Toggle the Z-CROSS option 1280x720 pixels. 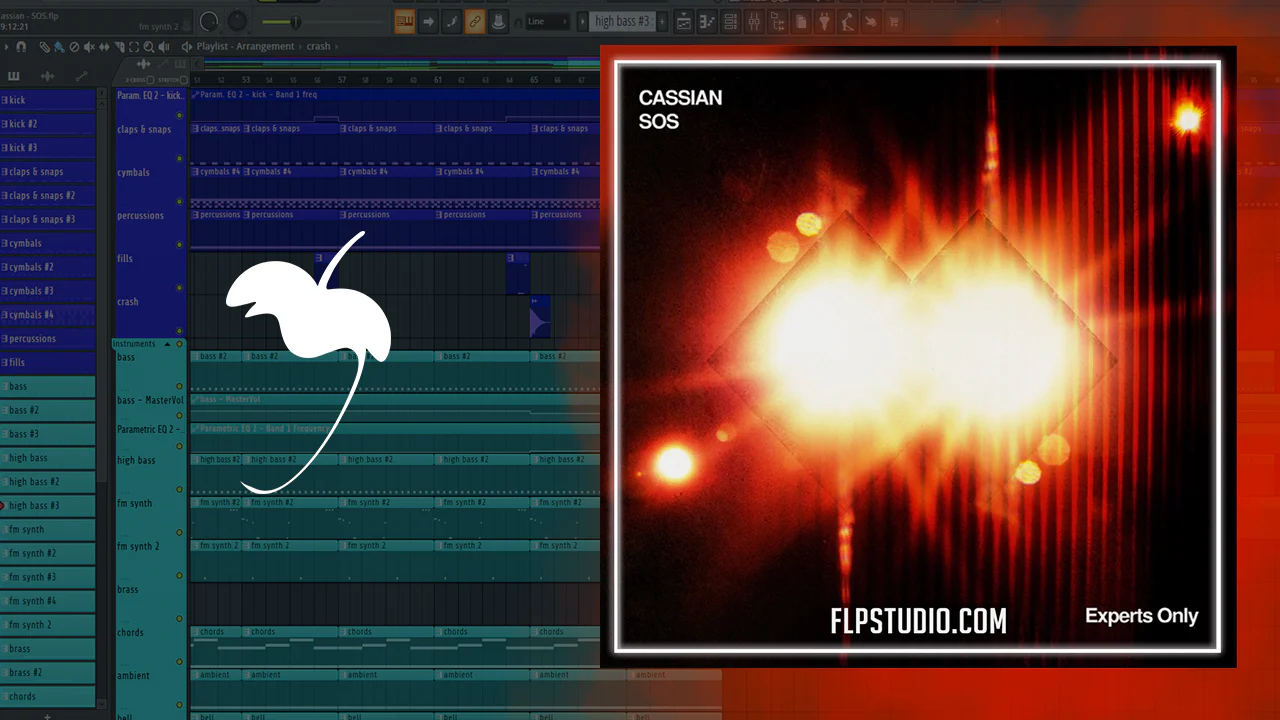150,80
